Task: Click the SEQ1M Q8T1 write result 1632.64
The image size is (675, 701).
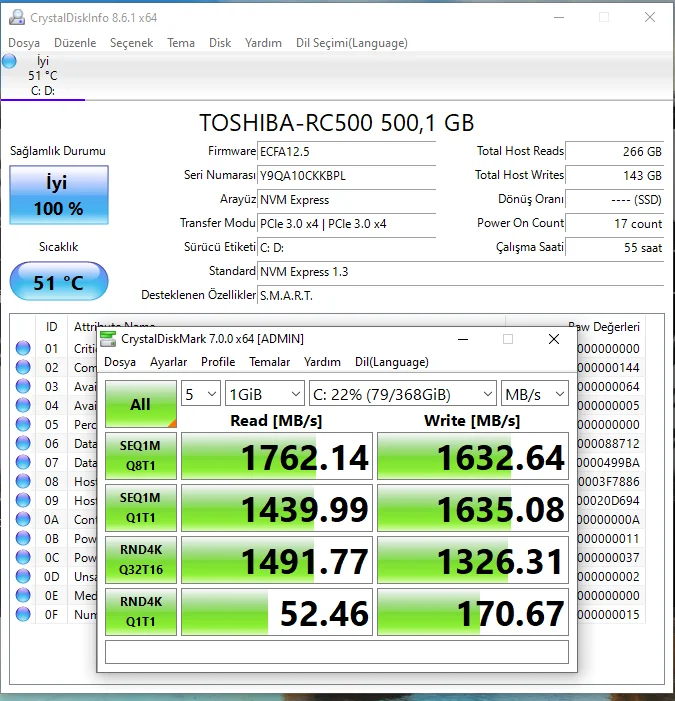Action: point(473,456)
